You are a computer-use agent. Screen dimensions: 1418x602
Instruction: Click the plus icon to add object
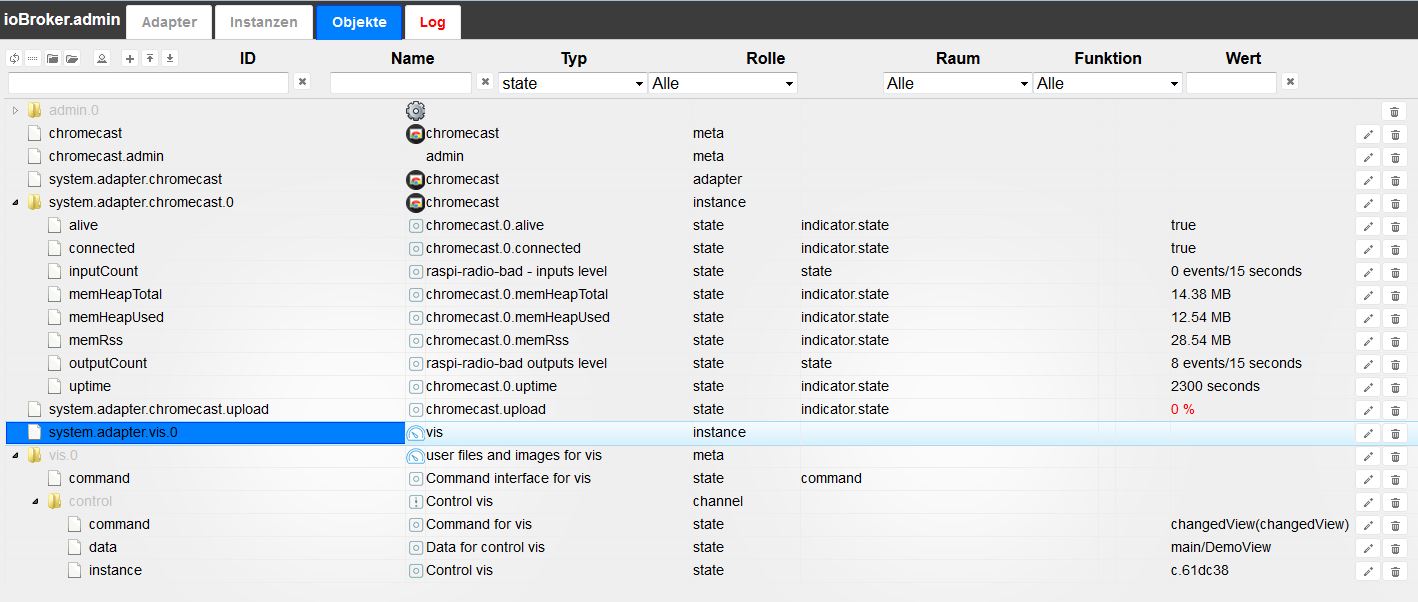tap(129, 59)
